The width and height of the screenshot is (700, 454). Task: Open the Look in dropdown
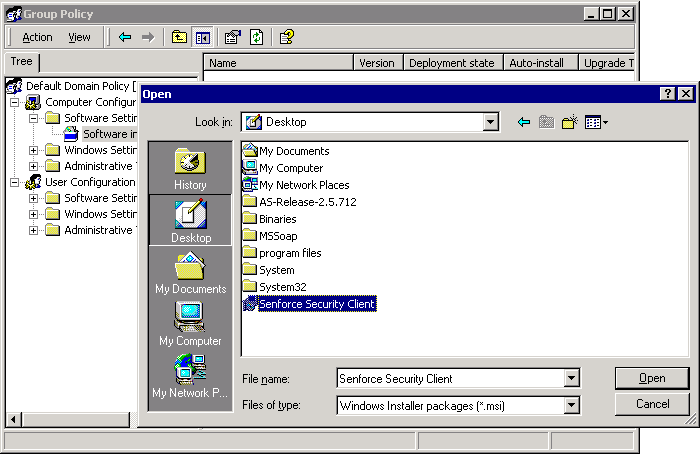[490, 122]
